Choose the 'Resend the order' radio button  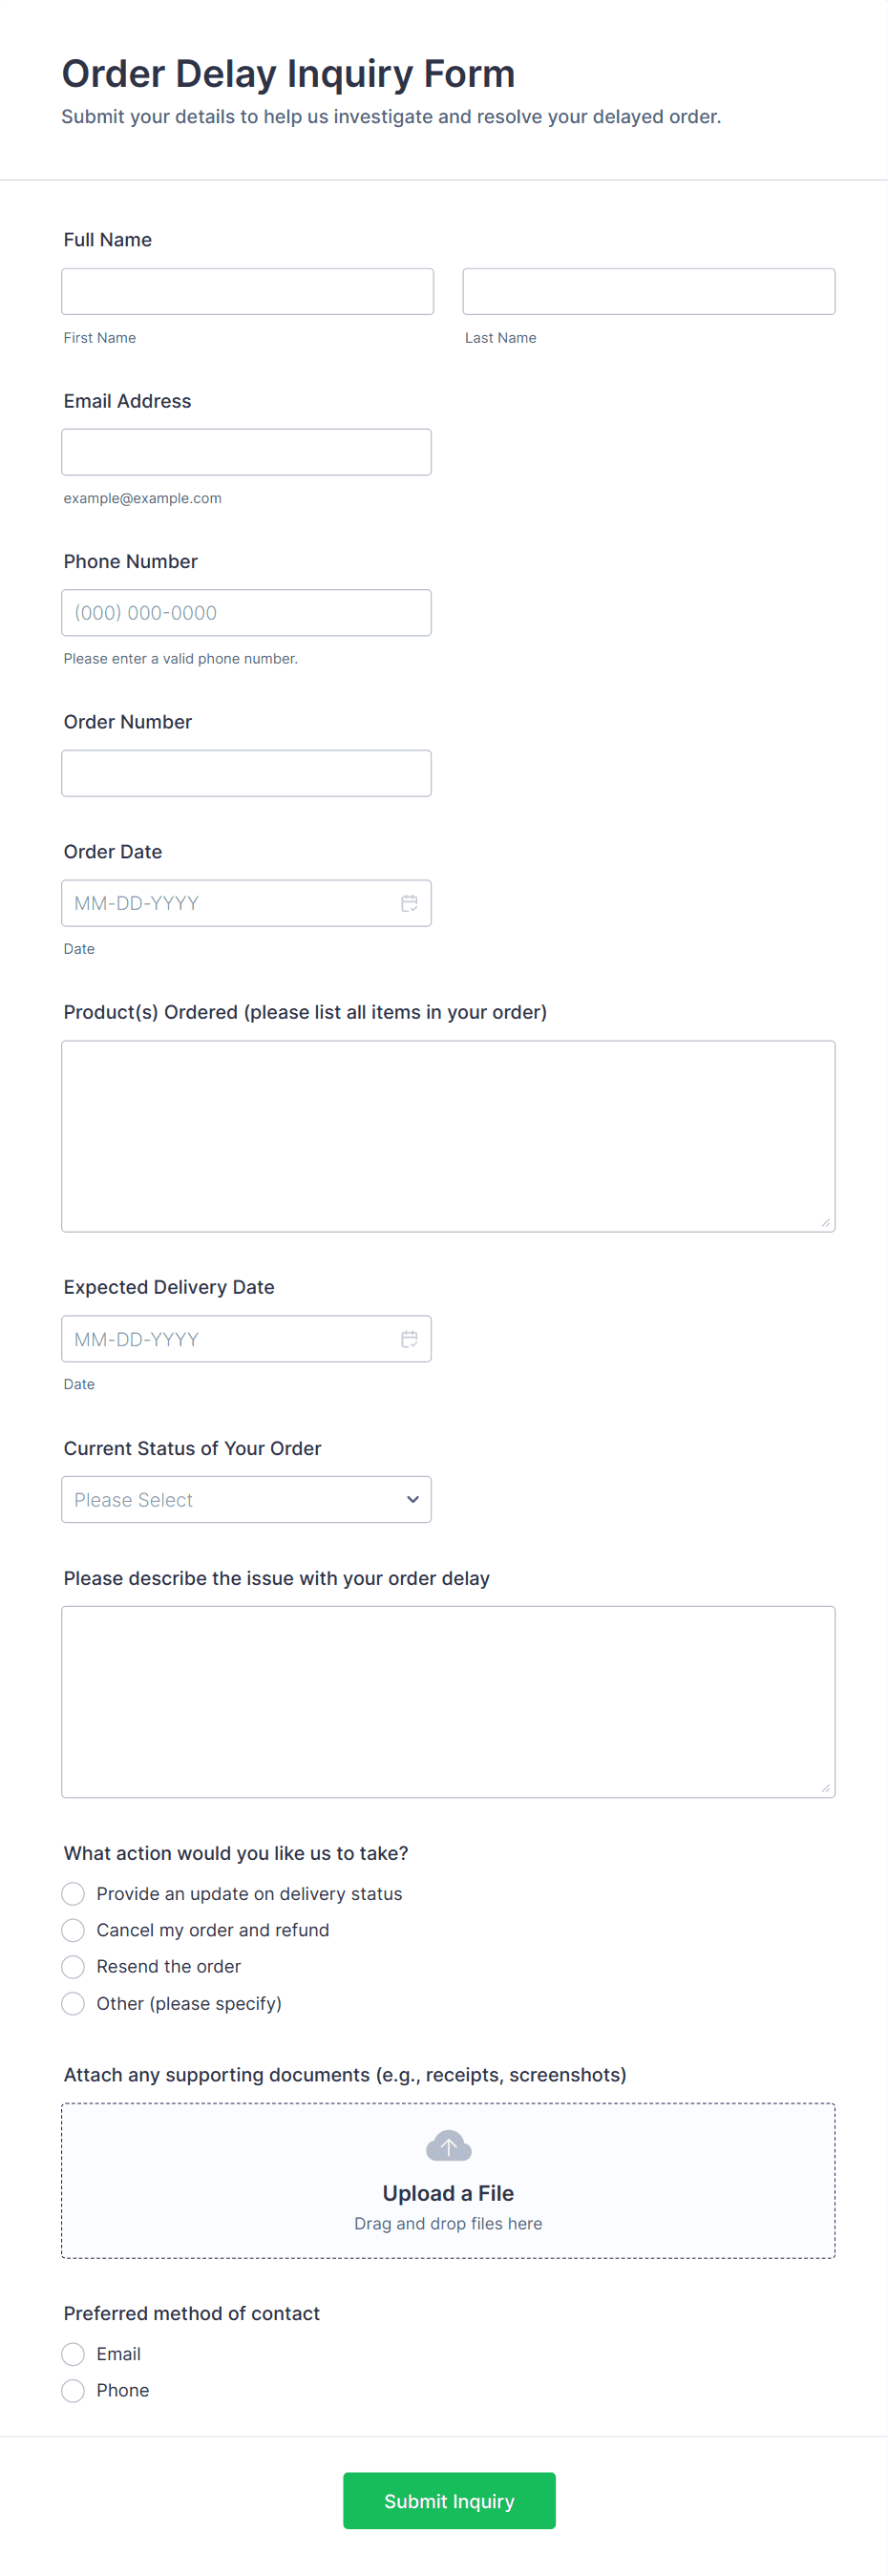tap(73, 1967)
